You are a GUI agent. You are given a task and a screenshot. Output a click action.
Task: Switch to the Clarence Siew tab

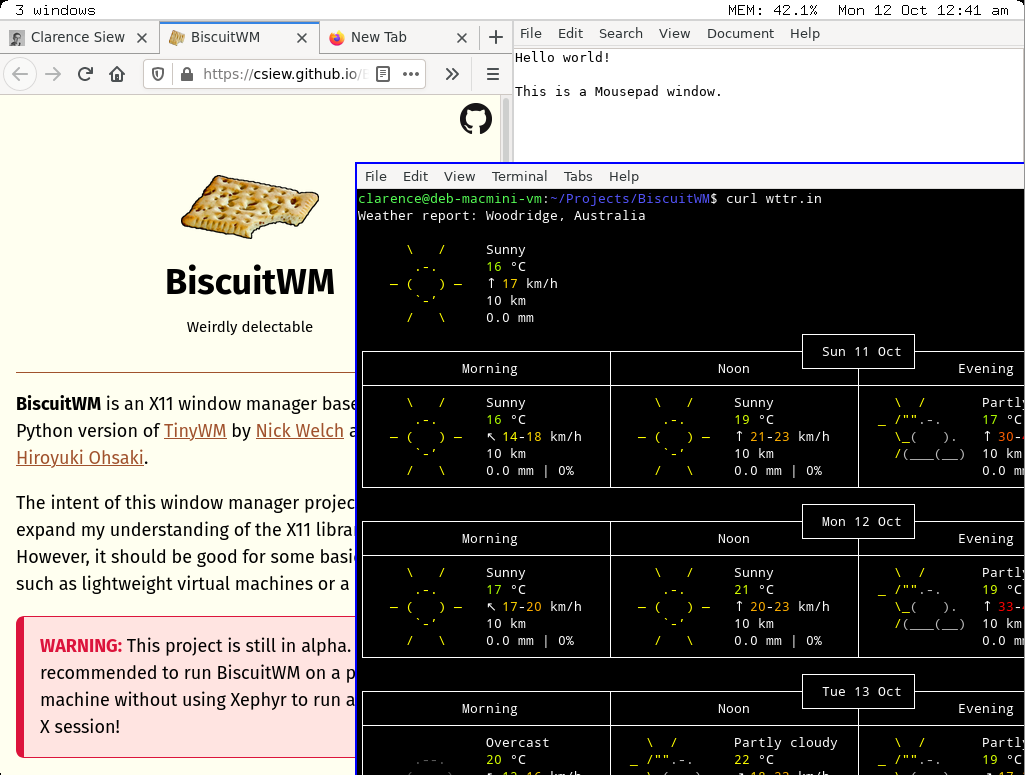79,38
